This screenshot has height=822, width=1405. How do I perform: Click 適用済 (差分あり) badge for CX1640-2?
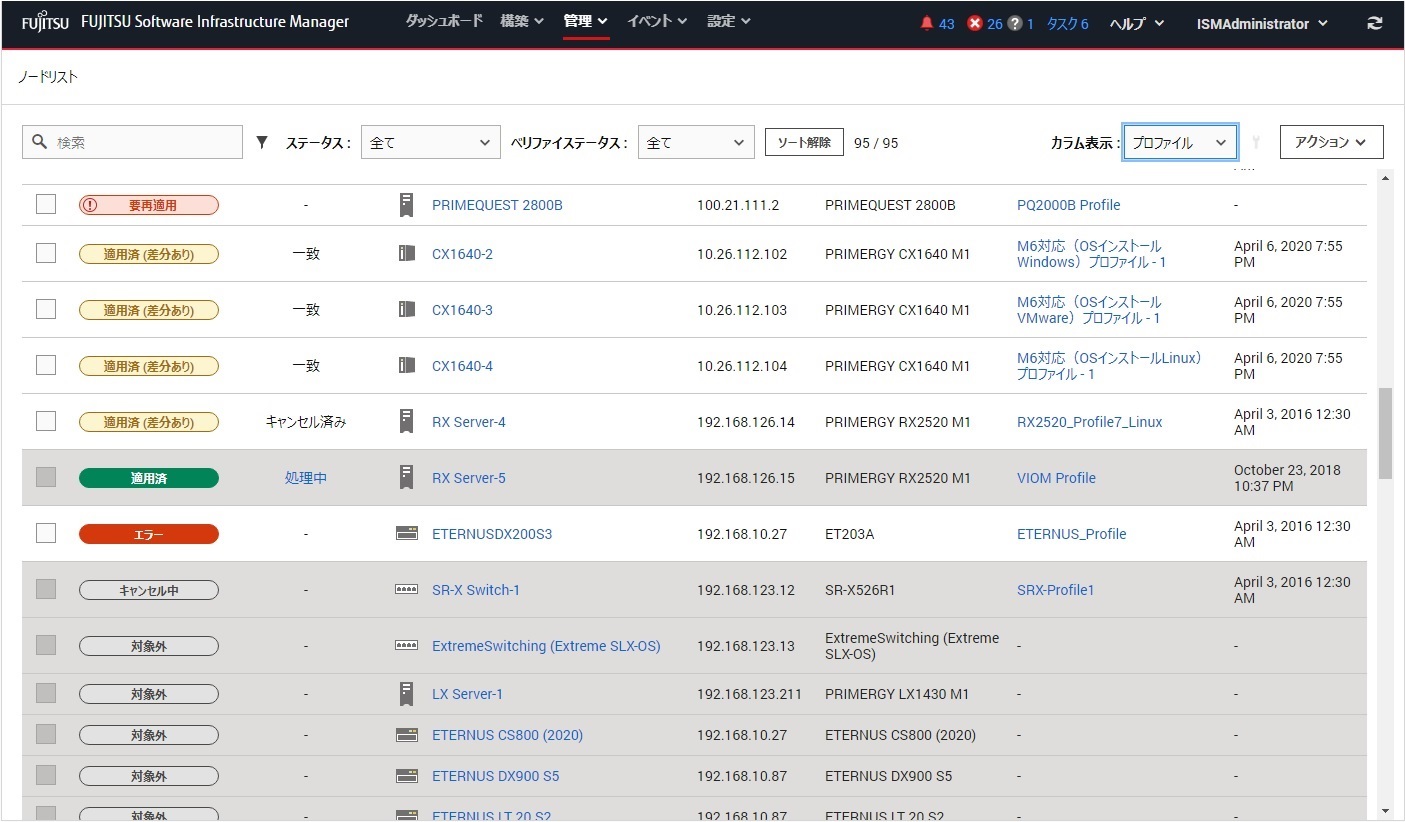point(149,254)
